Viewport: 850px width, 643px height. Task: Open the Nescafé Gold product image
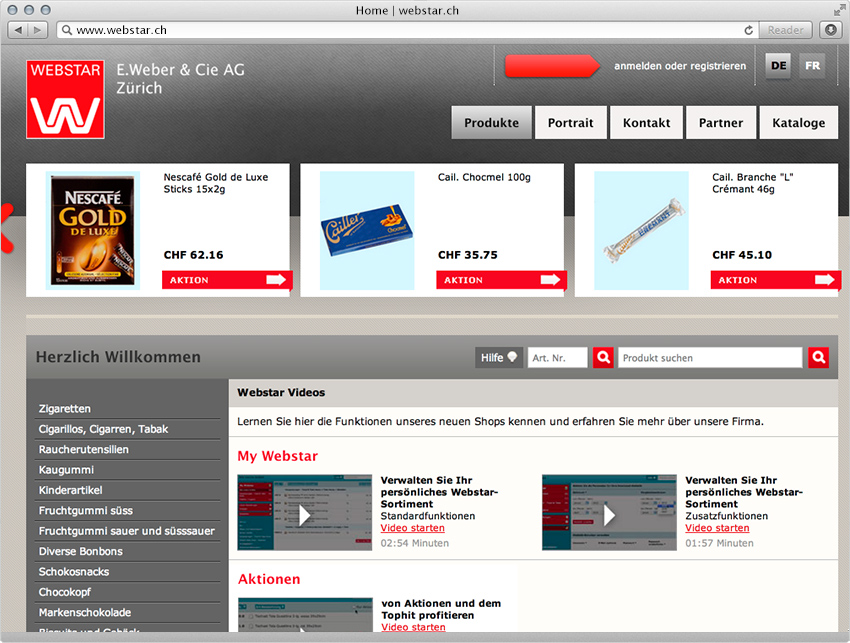click(x=93, y=230)
